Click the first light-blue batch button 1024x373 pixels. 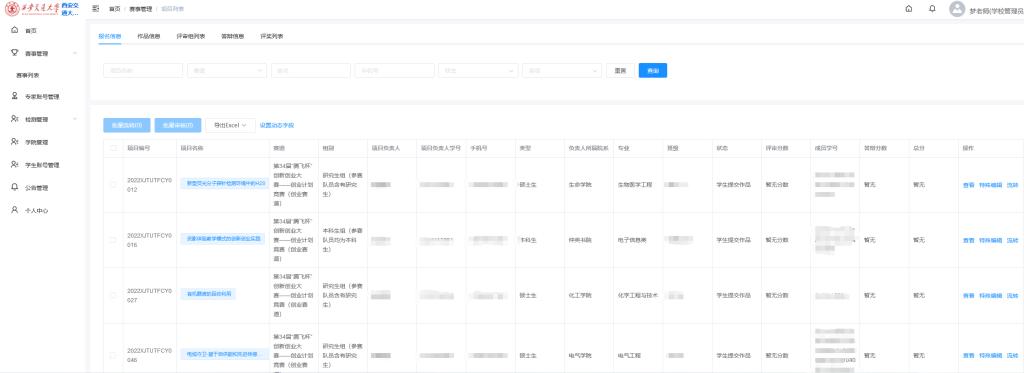coord(127,125)
